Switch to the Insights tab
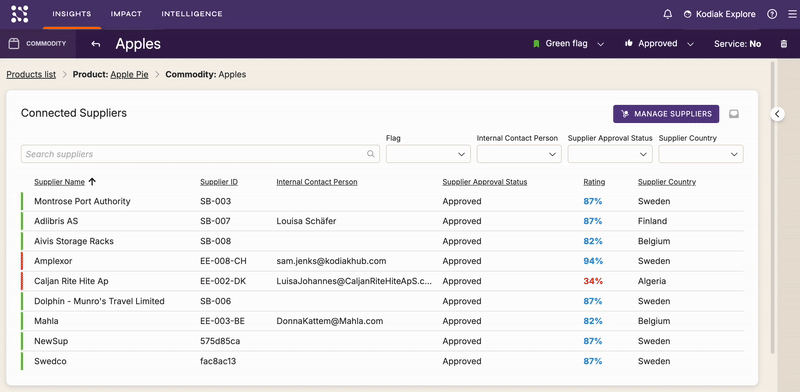This screenshot has height=392, width=800. coord(72,14)
